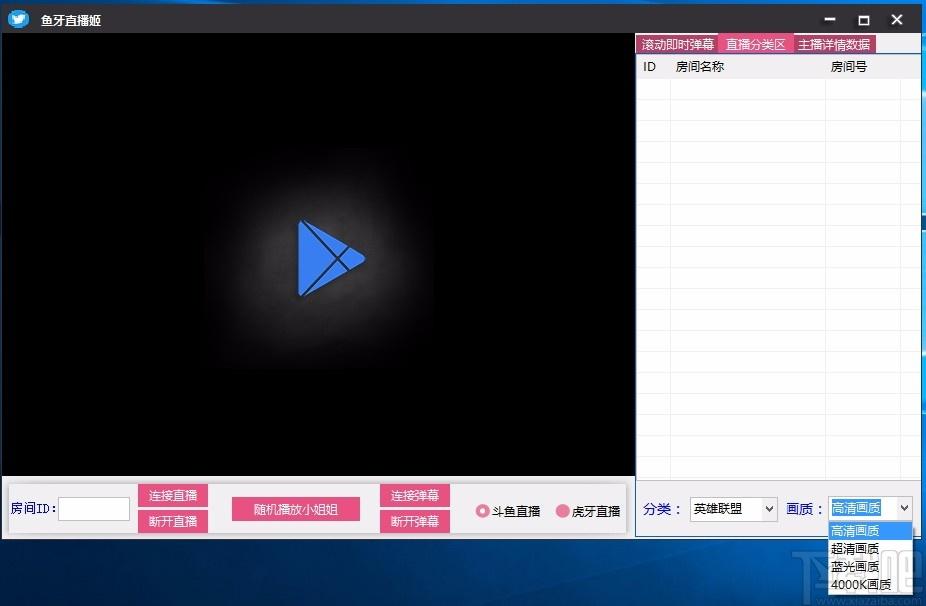The height and width of the screenshot is (606, 926).
Task: Click the 断开直播 button
Action: click(173, 522)
